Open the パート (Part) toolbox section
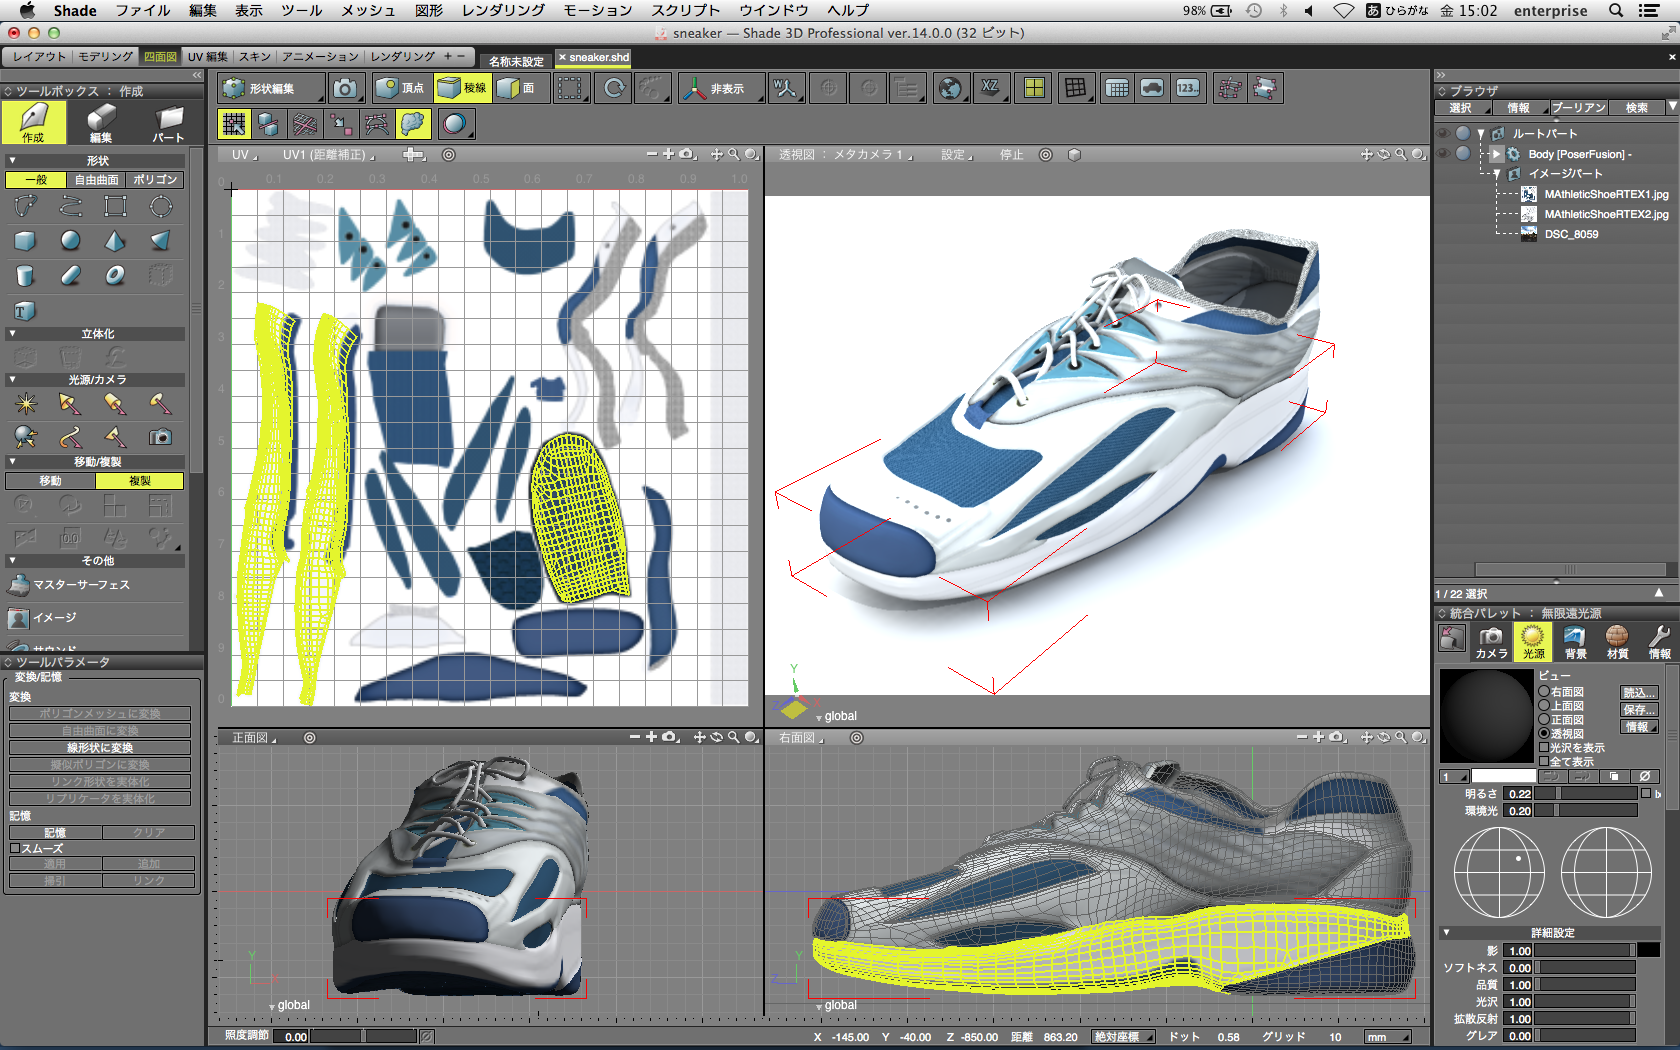 168,122
